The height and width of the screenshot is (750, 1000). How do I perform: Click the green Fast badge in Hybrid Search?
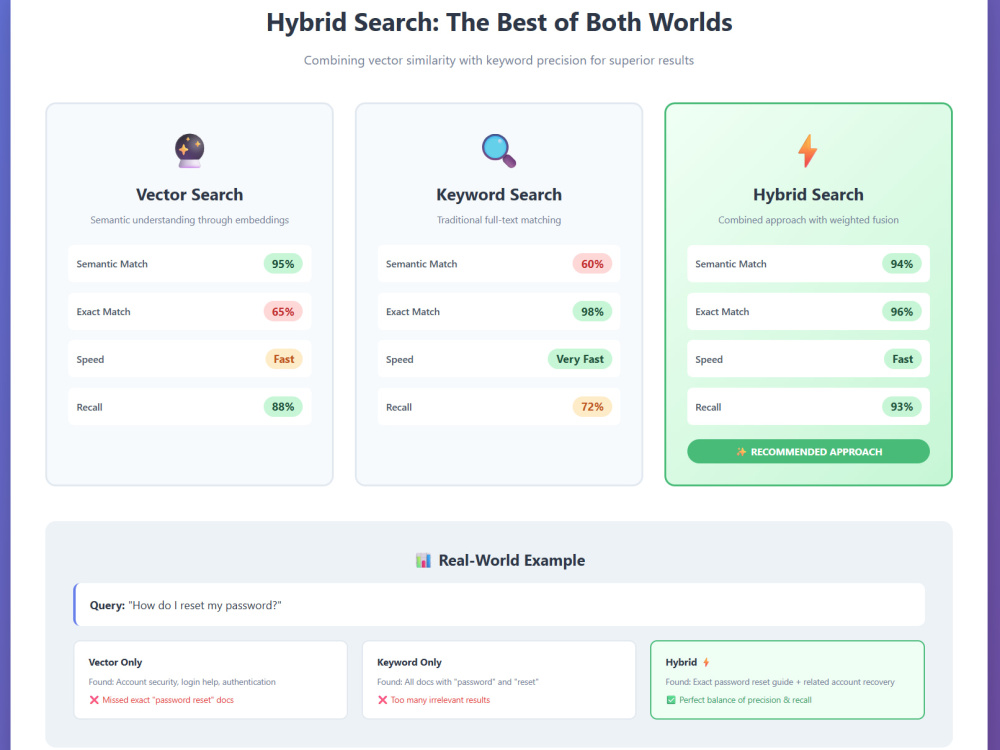click(902, 359)
